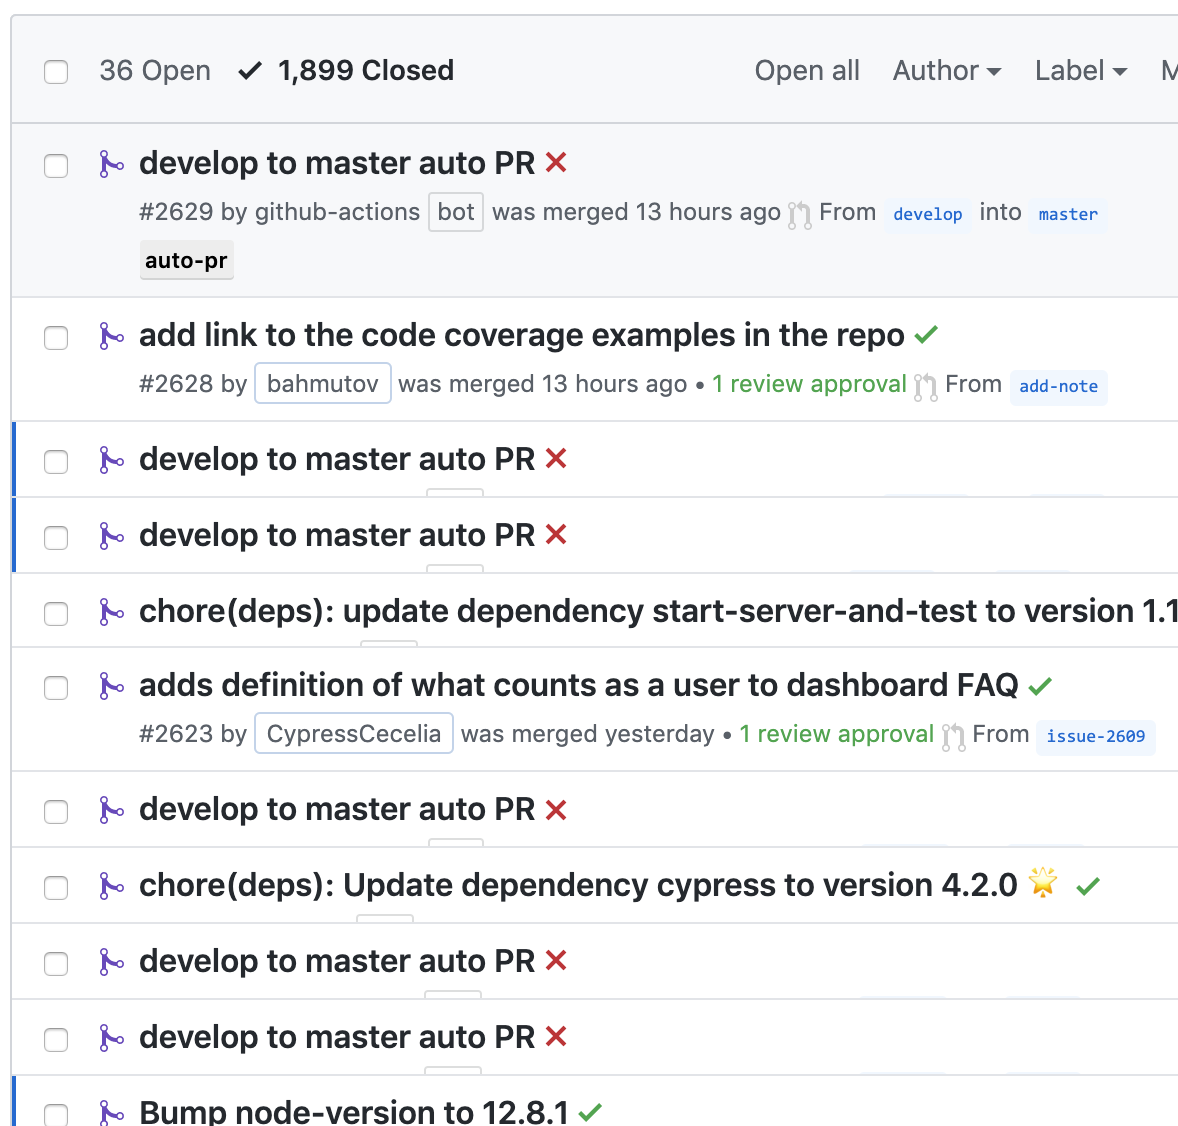Click the Open all link
1178x1126 pixels.
[806, 70]
